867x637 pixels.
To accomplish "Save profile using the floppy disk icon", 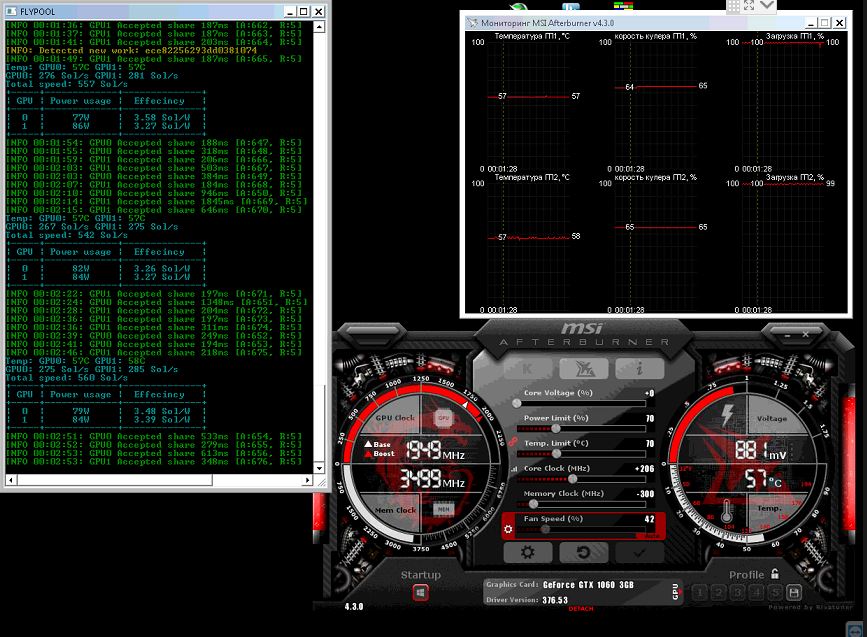I will [x=794, y=592].
